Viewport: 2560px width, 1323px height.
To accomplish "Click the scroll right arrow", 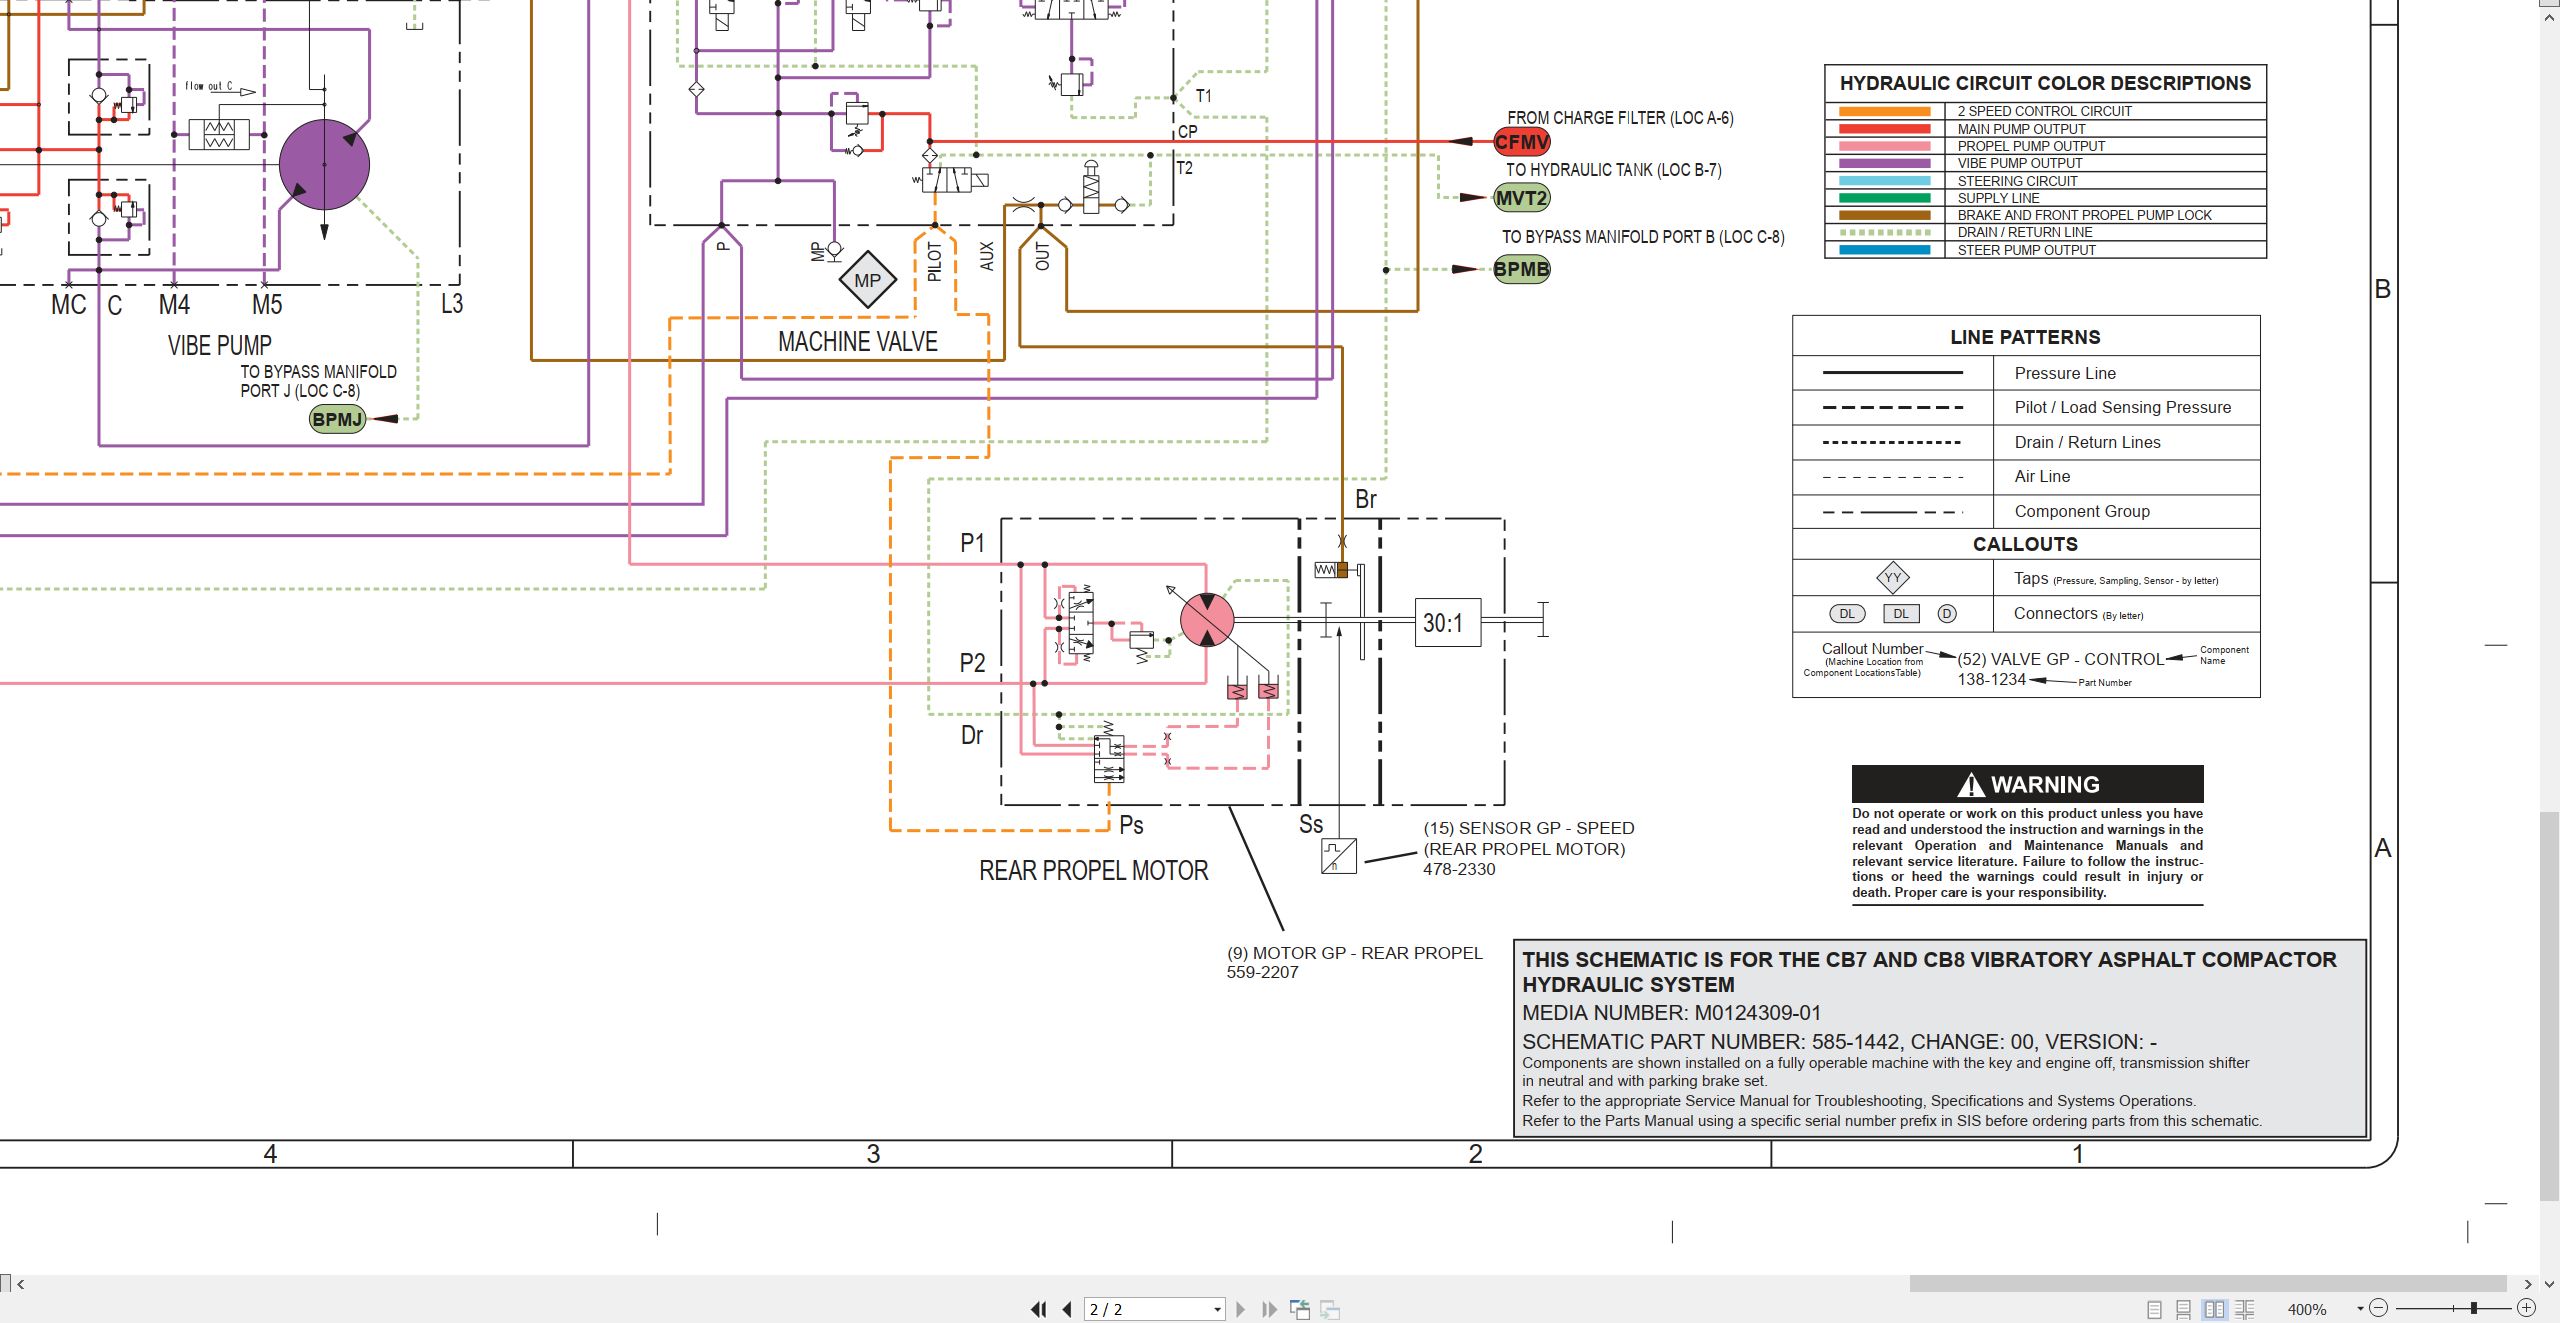I will point(2528,1284).
